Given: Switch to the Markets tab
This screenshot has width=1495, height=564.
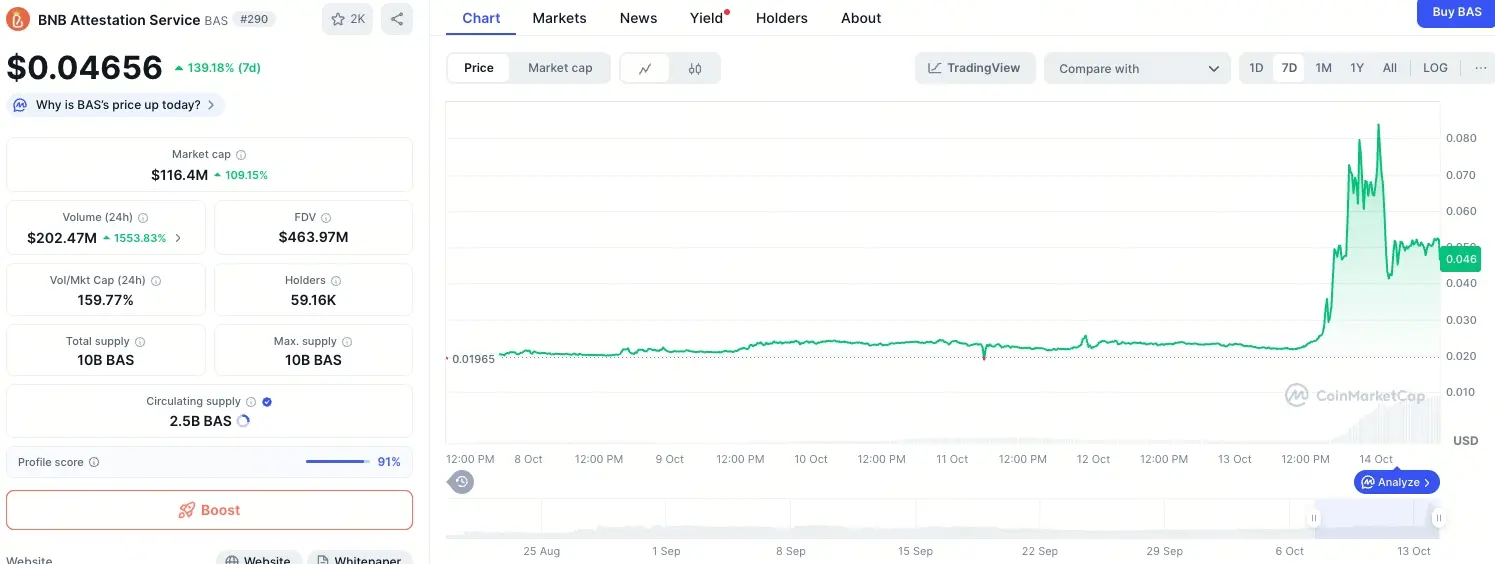Looking at the screenshot, I should tap(559, 18).
